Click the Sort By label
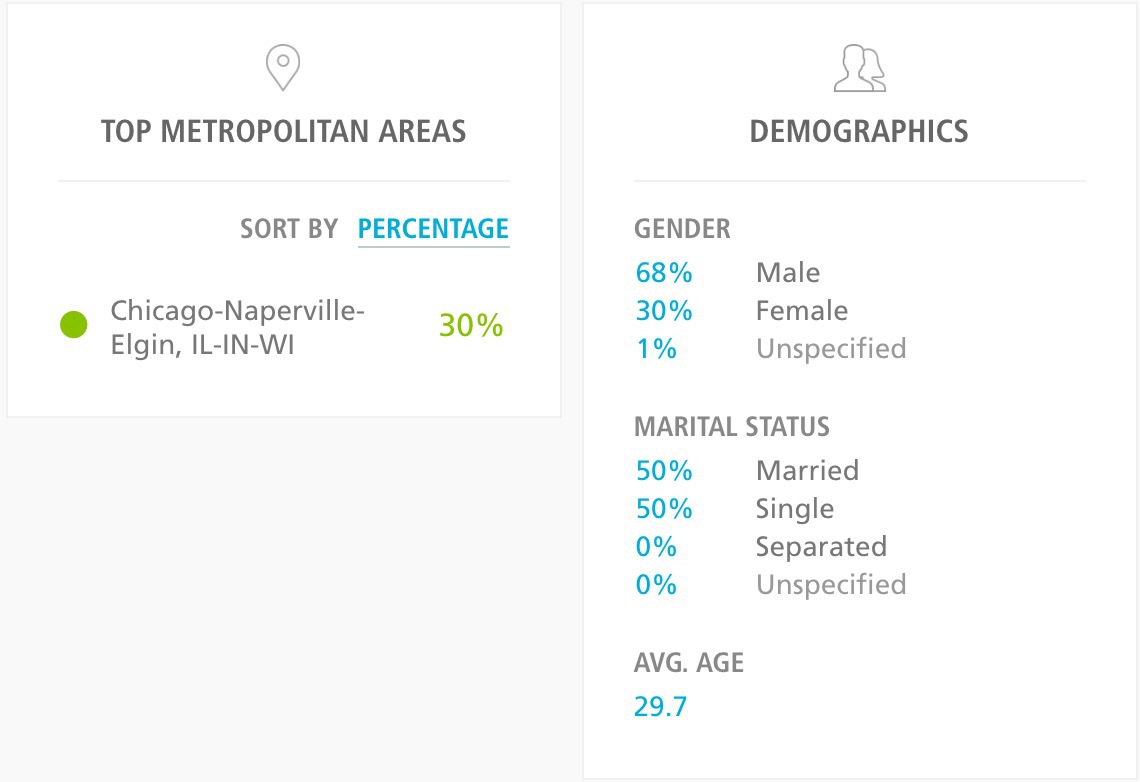The height and width of the screenshot is (782, 1140). 289,229
